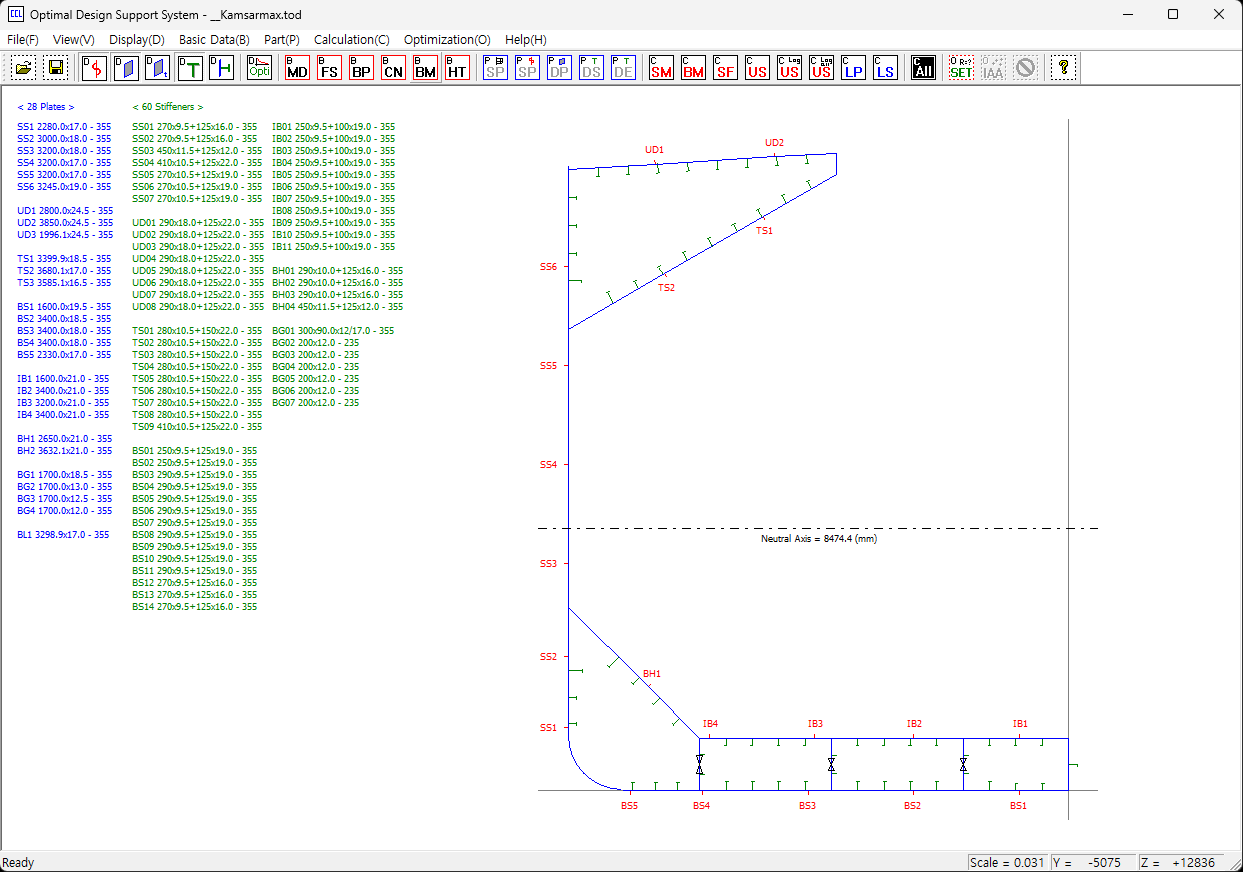Click the B MD basic data icon
Viewport: 1243px width, 872px height.
point(297,67)
